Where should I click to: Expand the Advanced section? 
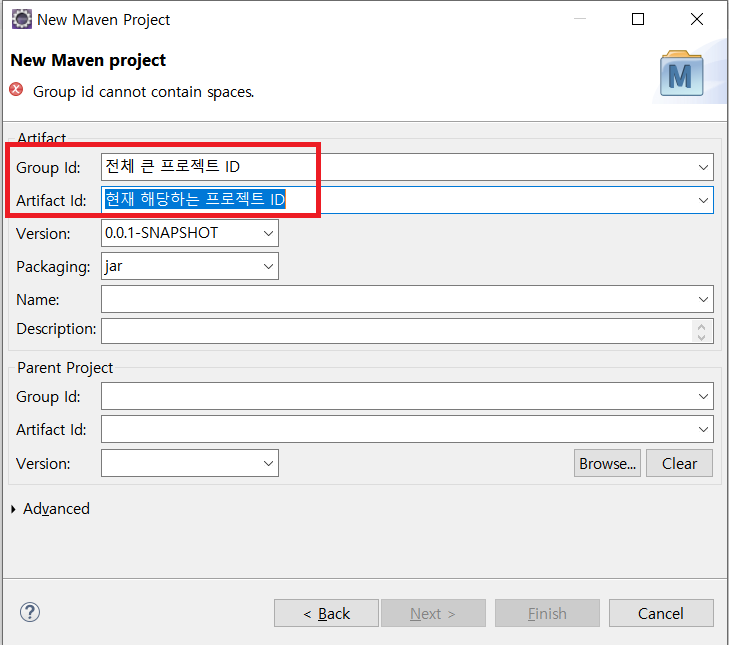(x=13, y=509)
